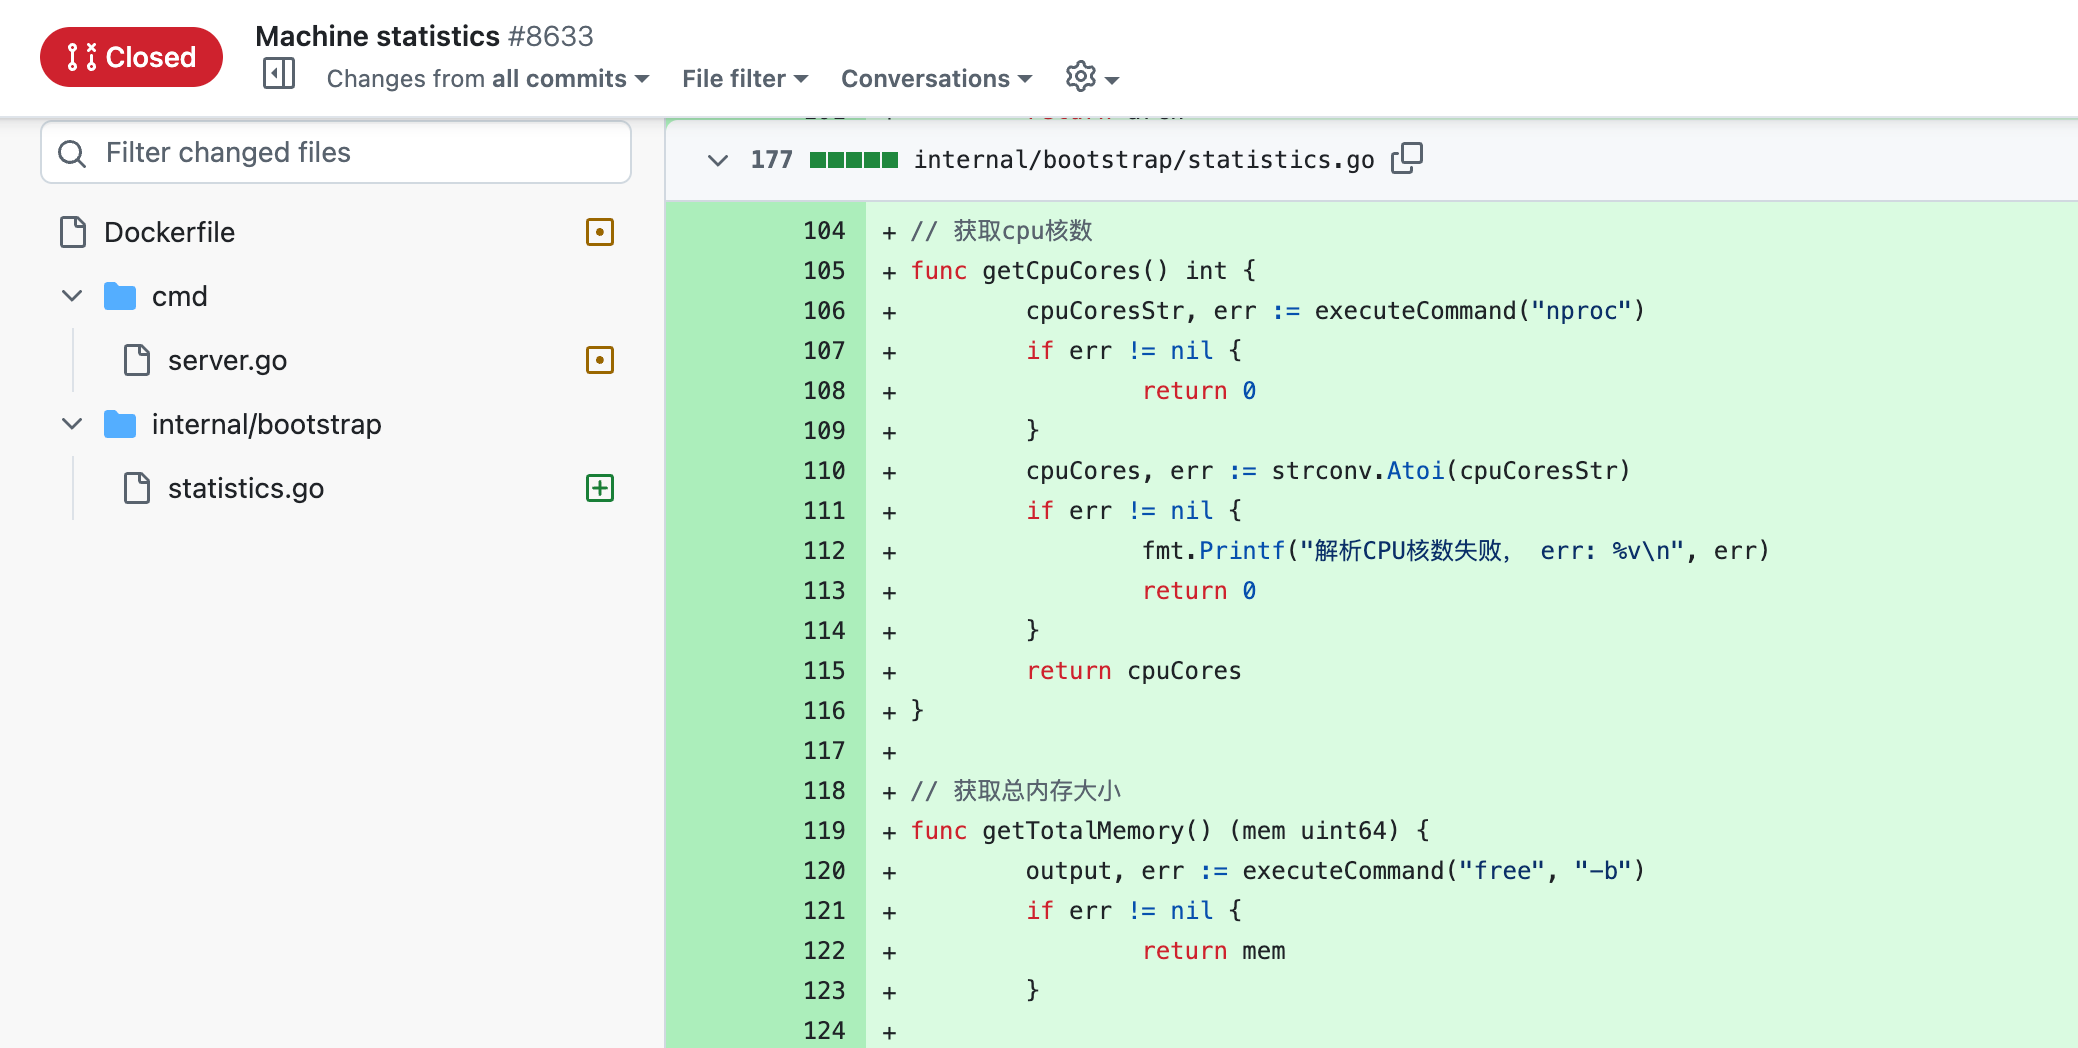The height and width of the screenshot is (1048, 2078).
Task: Open the diff settings gear menu
Action: (1091, 77)
